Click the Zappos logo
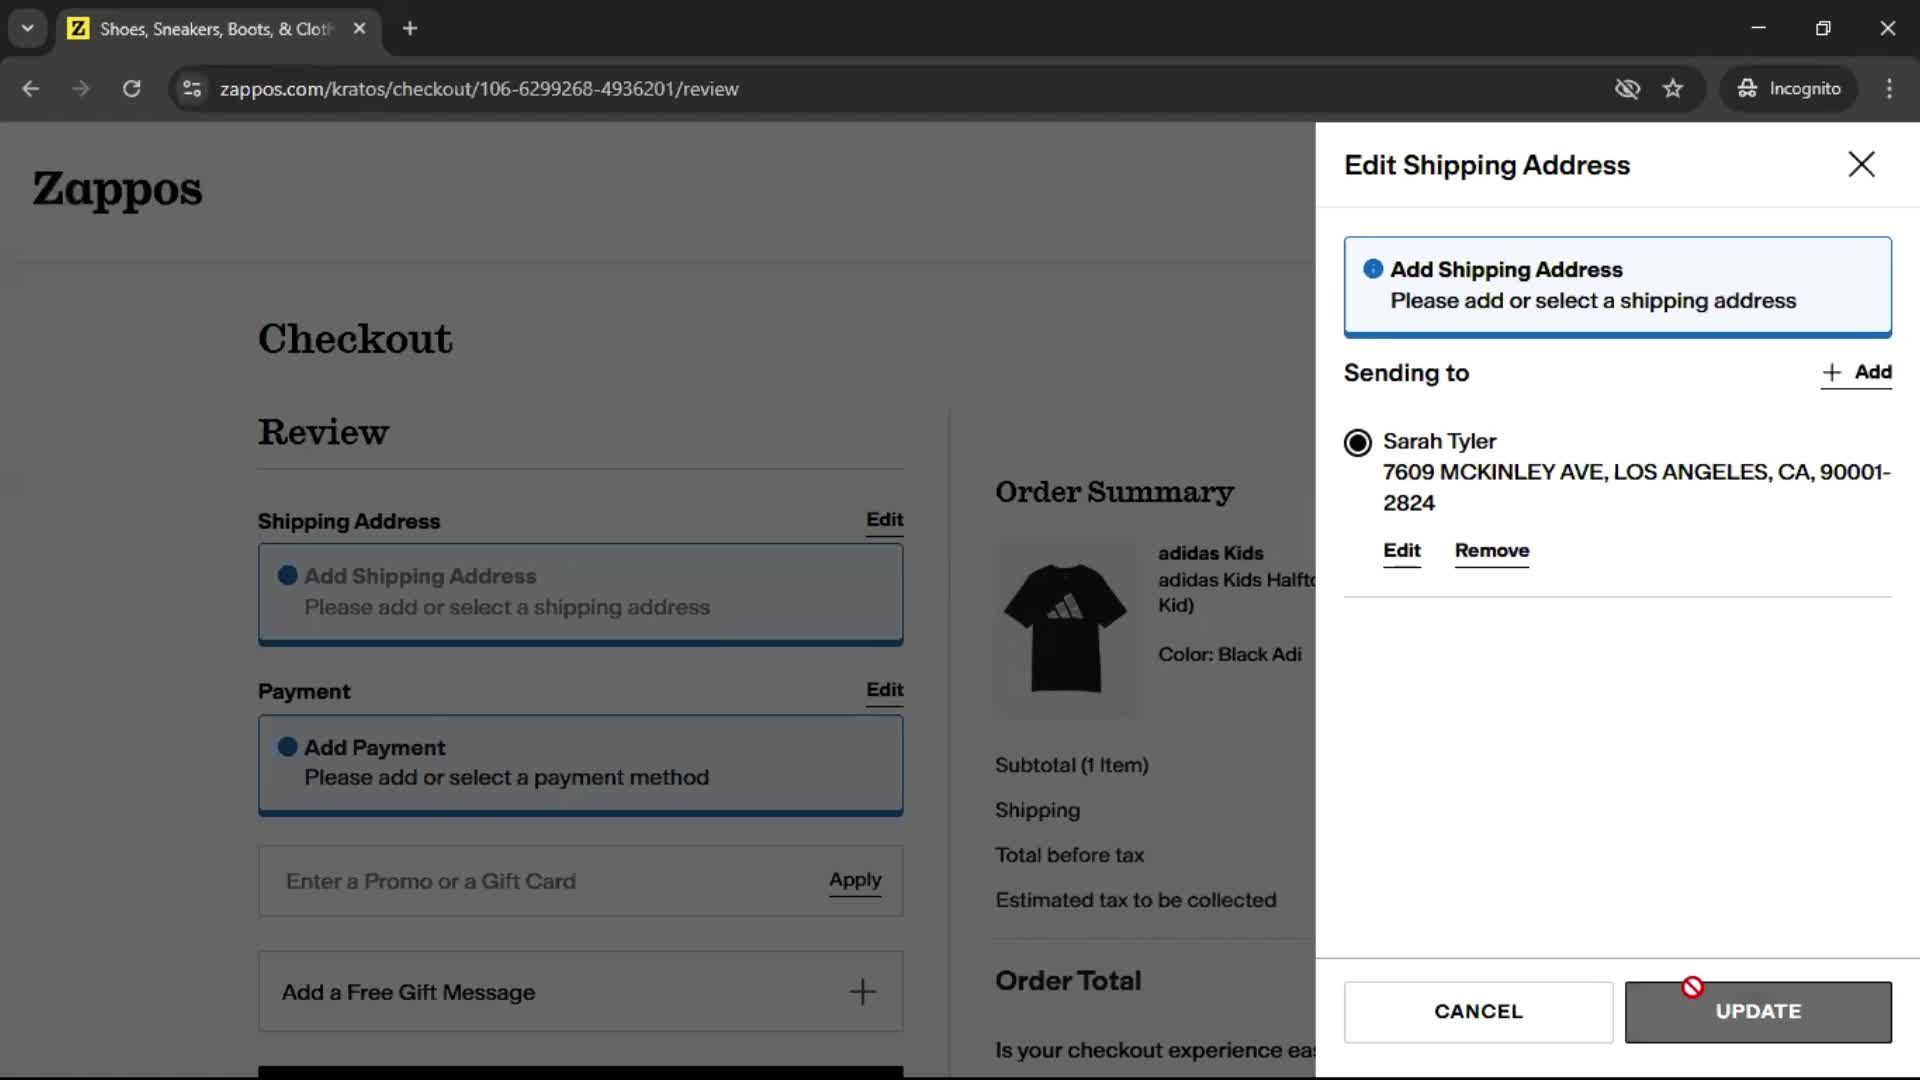Viewport: 1920px width, 1080px height. pos(117,189)
